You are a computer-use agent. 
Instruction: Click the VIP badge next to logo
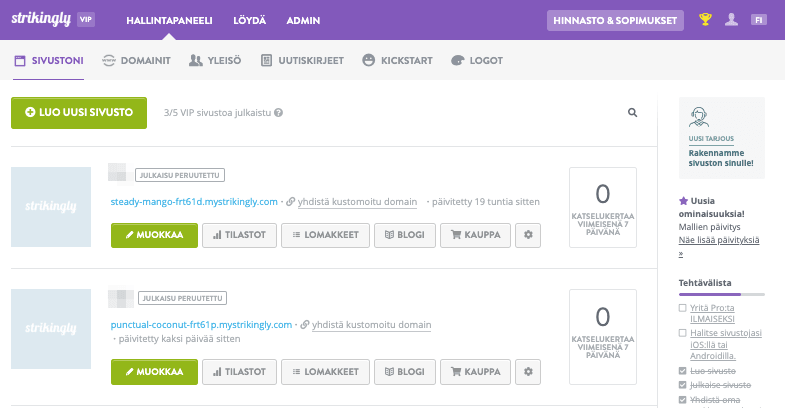[86, 20]
